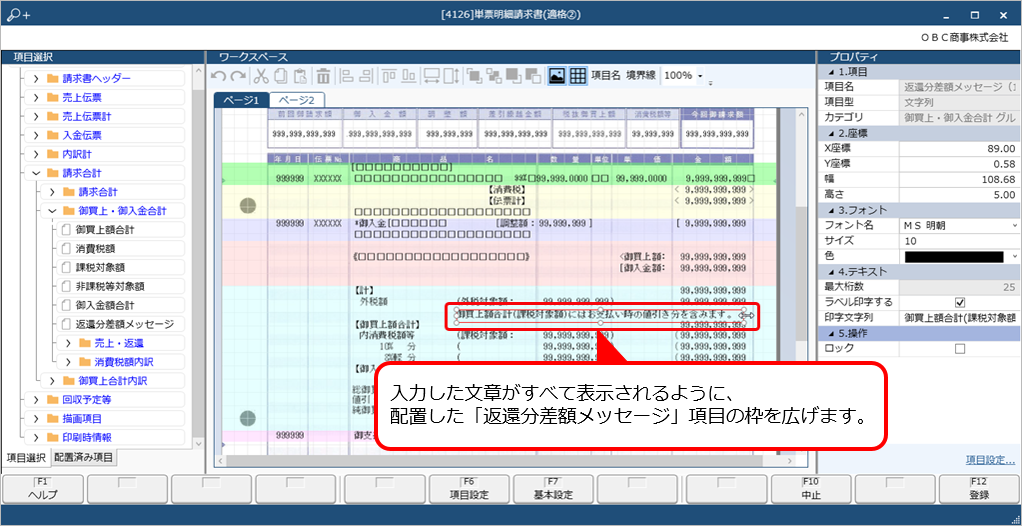Click the Delete trash can icon
The image size is (1022, 526).
(323, 76)
